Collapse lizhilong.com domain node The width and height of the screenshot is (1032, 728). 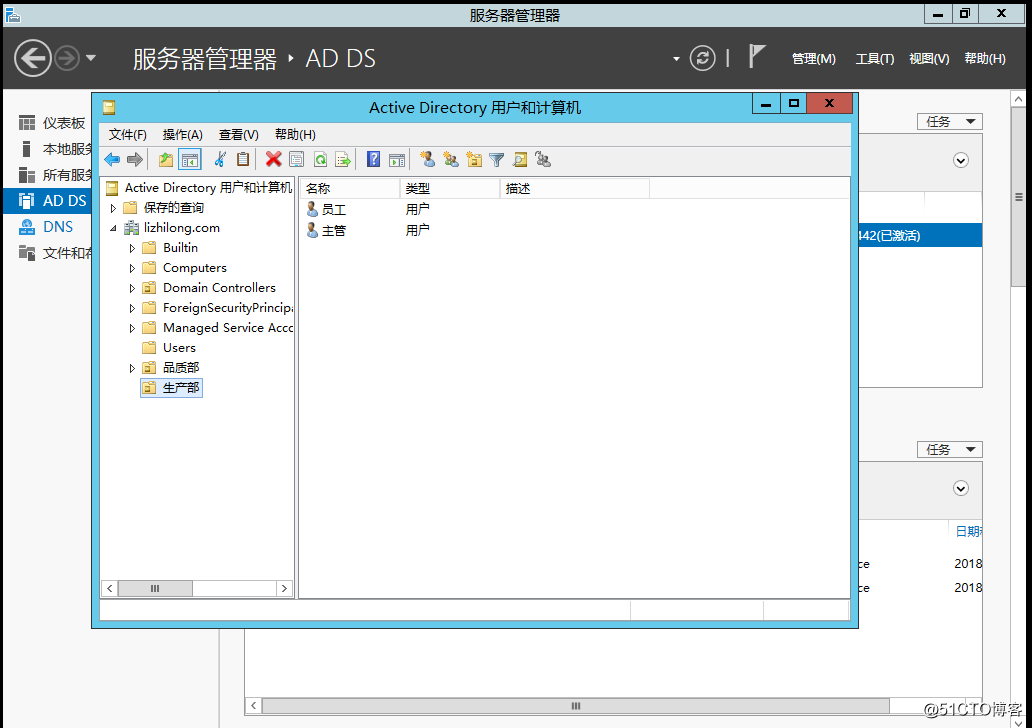point(113,228)
